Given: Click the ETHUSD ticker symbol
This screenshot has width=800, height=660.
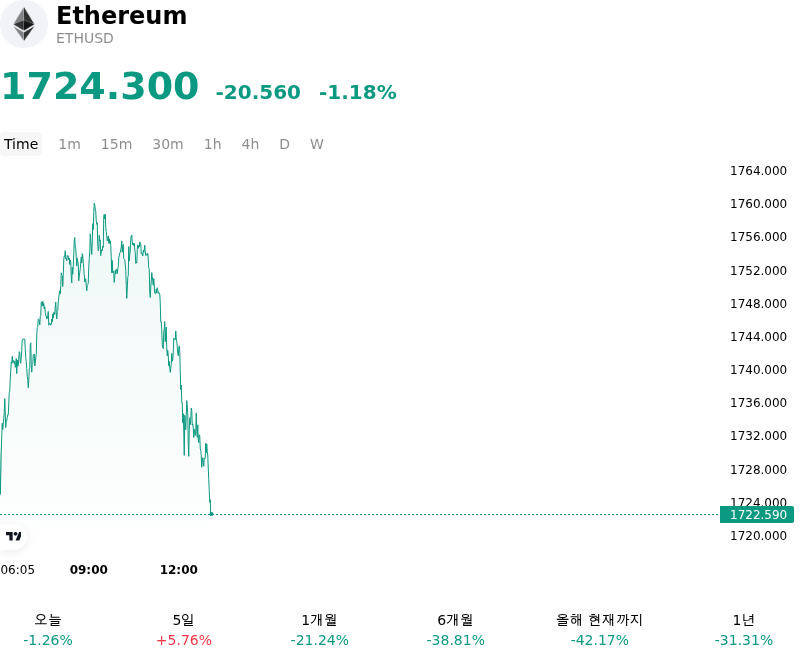Looking at the screenshot, I should tap(85, 38).
